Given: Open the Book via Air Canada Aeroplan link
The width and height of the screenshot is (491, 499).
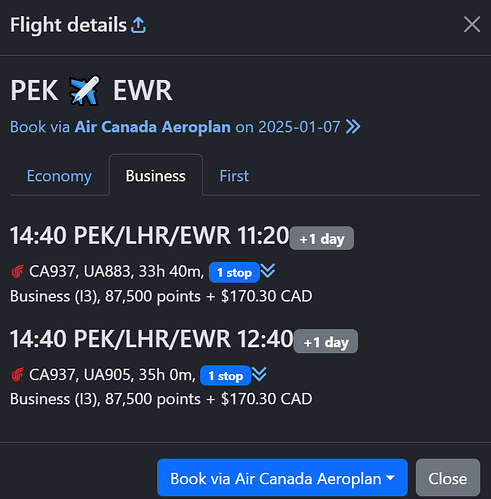Looking at the screenshot, I should pyautogui.click(x=185, y=127).
